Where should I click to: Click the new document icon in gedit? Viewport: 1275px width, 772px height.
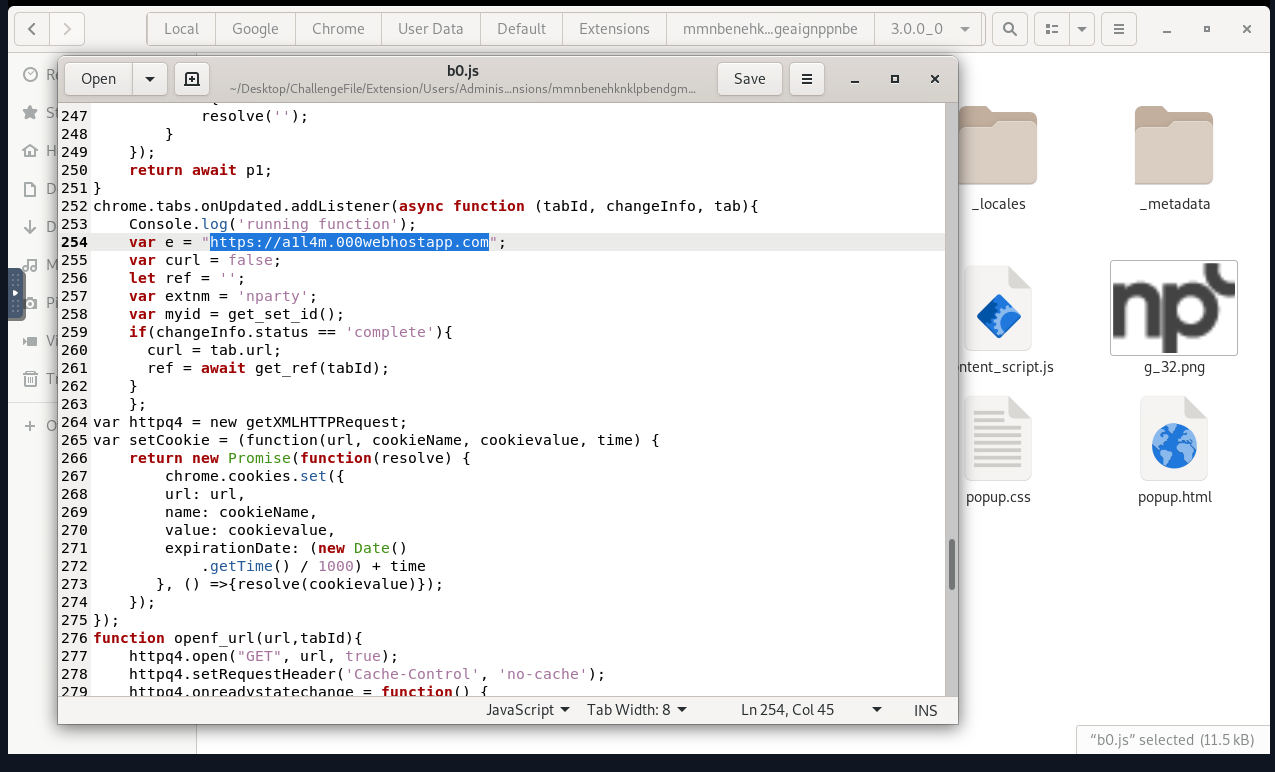192,79
